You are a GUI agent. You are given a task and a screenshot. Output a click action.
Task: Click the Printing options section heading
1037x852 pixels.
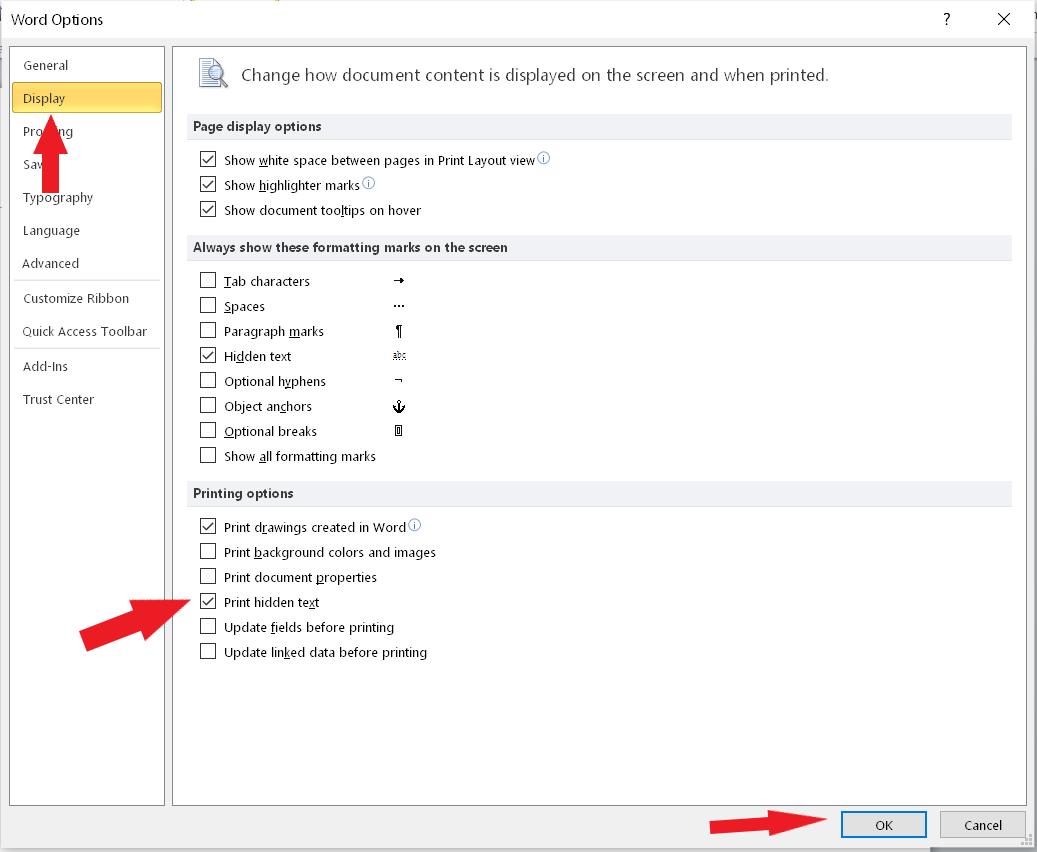pyautogui.click(x=243, y=493)
